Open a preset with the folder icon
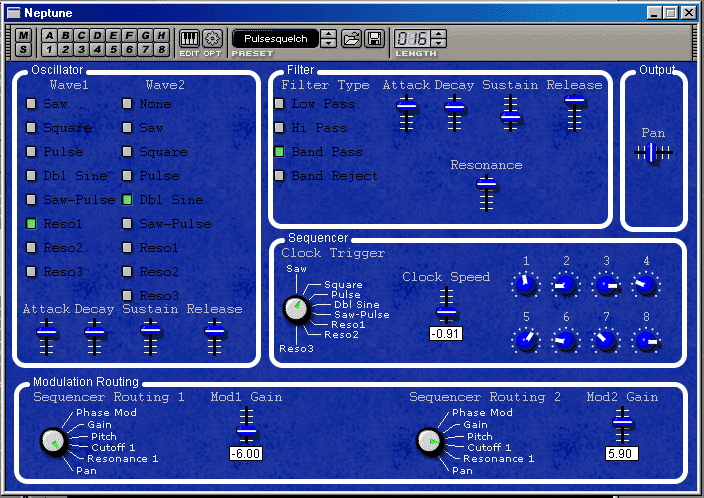The height and width of the screenshot is (498, 704). tap(352, 39)
